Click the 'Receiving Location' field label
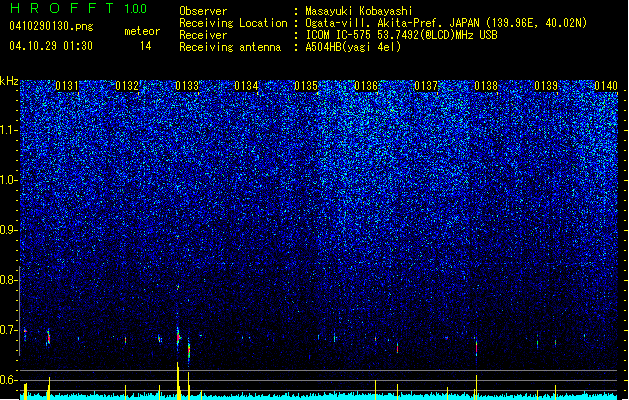 click(x=233, y=23)
